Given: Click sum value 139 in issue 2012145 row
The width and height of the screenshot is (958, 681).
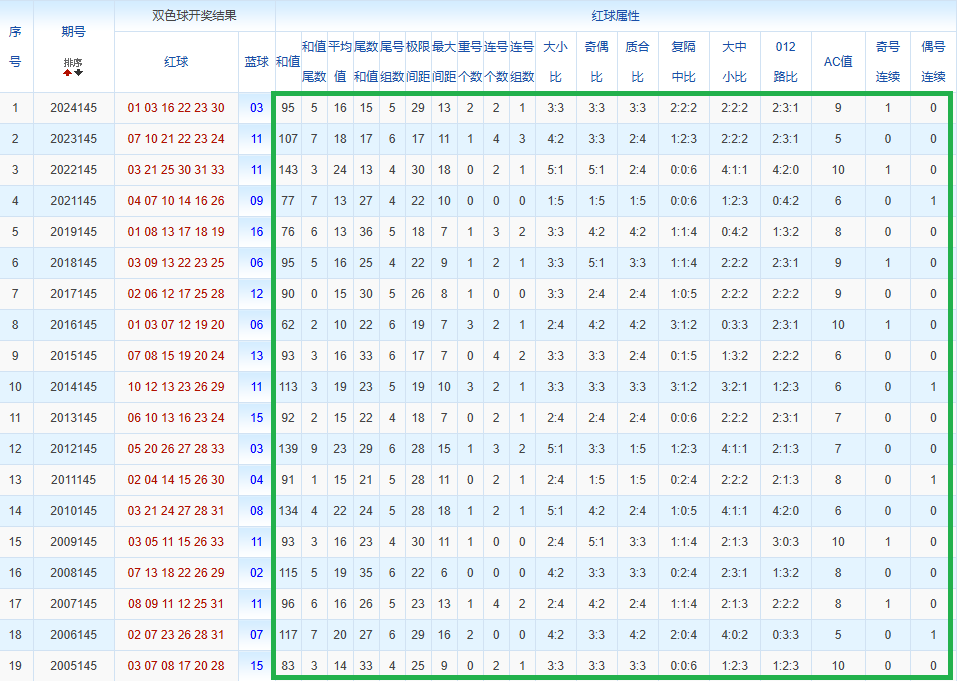Looking at the screenshot, I should click(x=288, y=449).
